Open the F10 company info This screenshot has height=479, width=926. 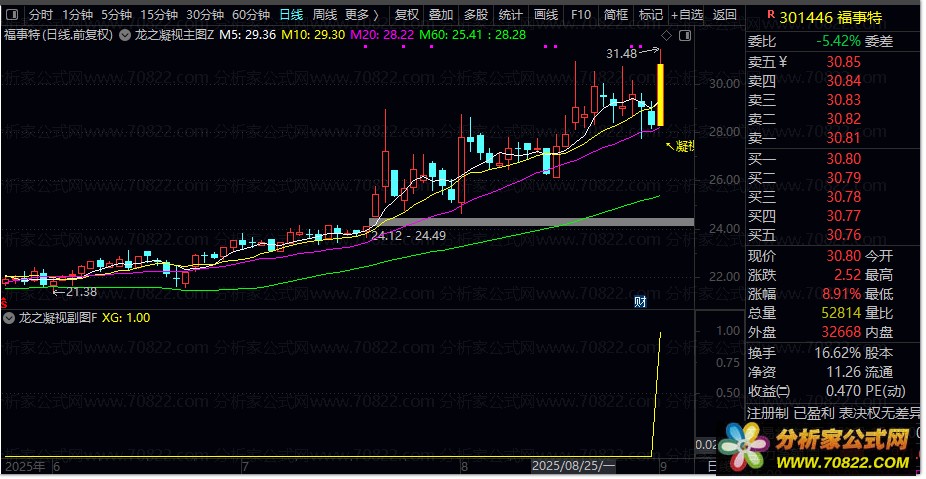point(581,15)
